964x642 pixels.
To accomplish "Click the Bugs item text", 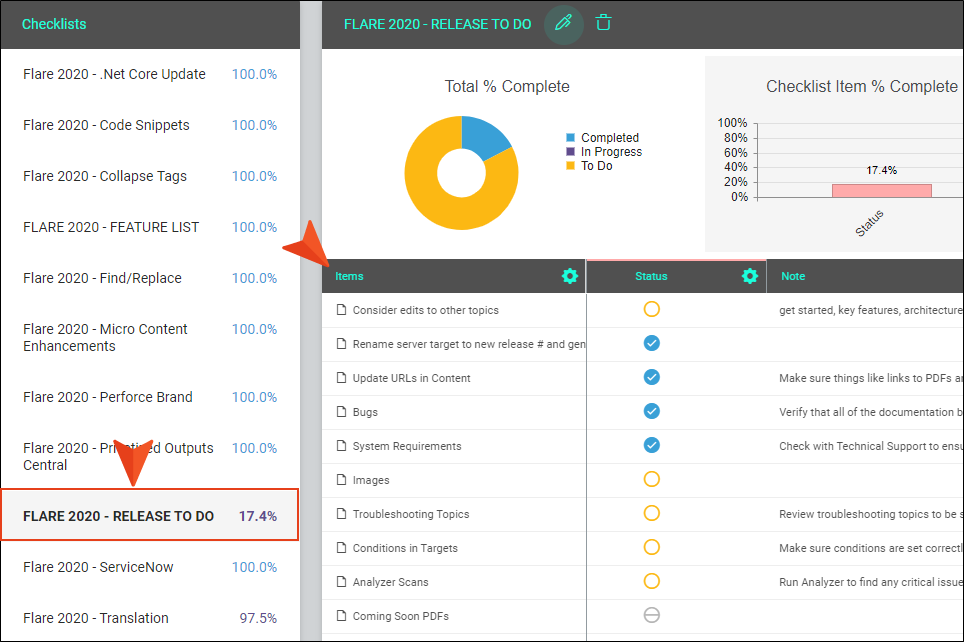I will coord(365,412).
